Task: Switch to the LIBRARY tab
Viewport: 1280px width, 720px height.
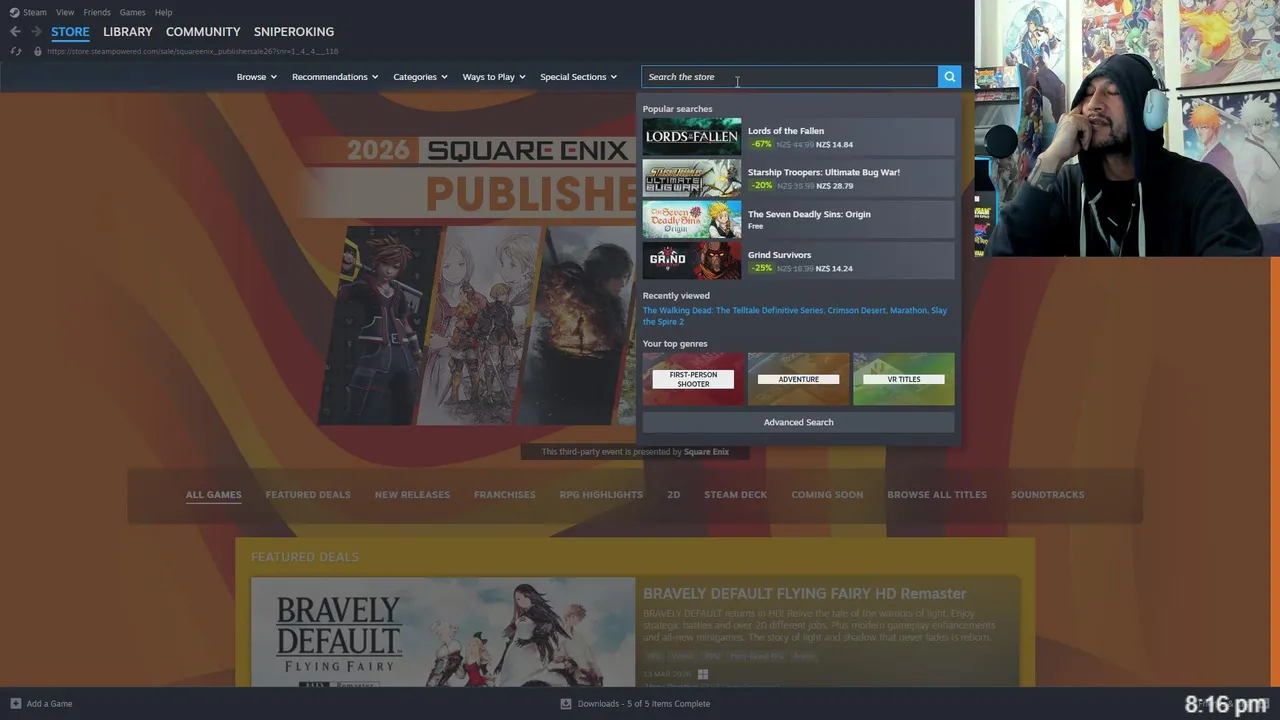Action: click(x=128, y=32)
